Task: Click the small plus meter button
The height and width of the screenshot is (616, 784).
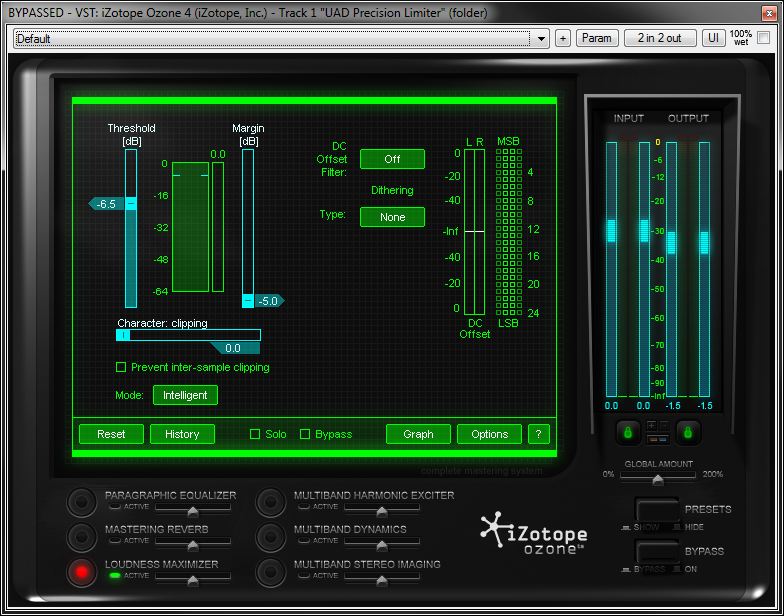Action: click(652, 426)
